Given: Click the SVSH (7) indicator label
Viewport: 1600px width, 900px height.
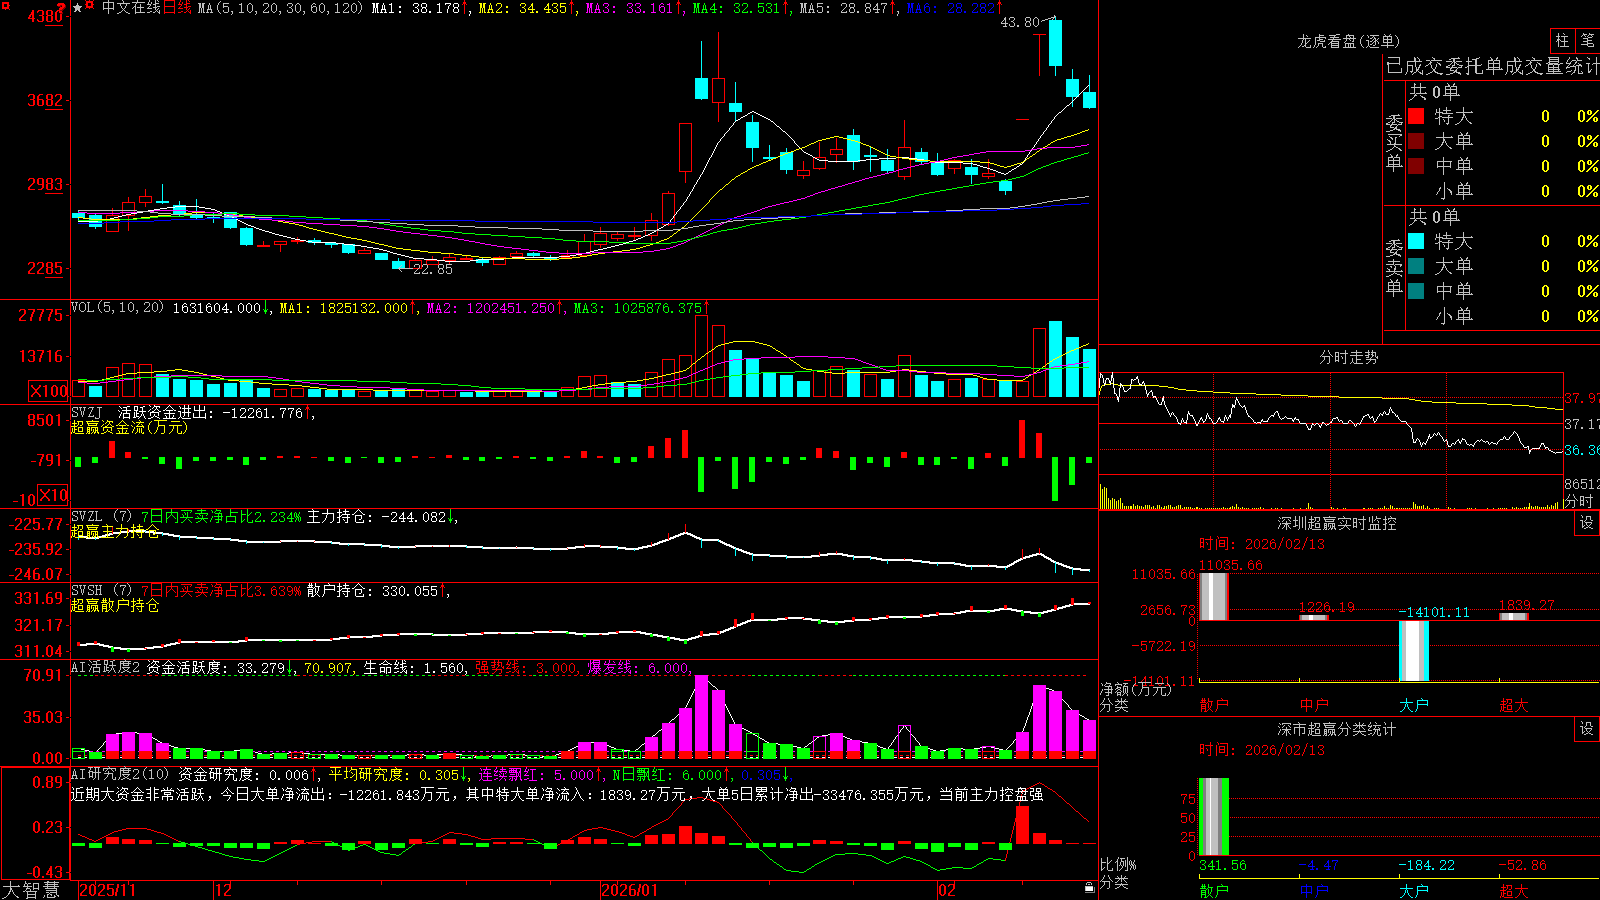Looking at the screenshot, I should (x=101, y=591).
